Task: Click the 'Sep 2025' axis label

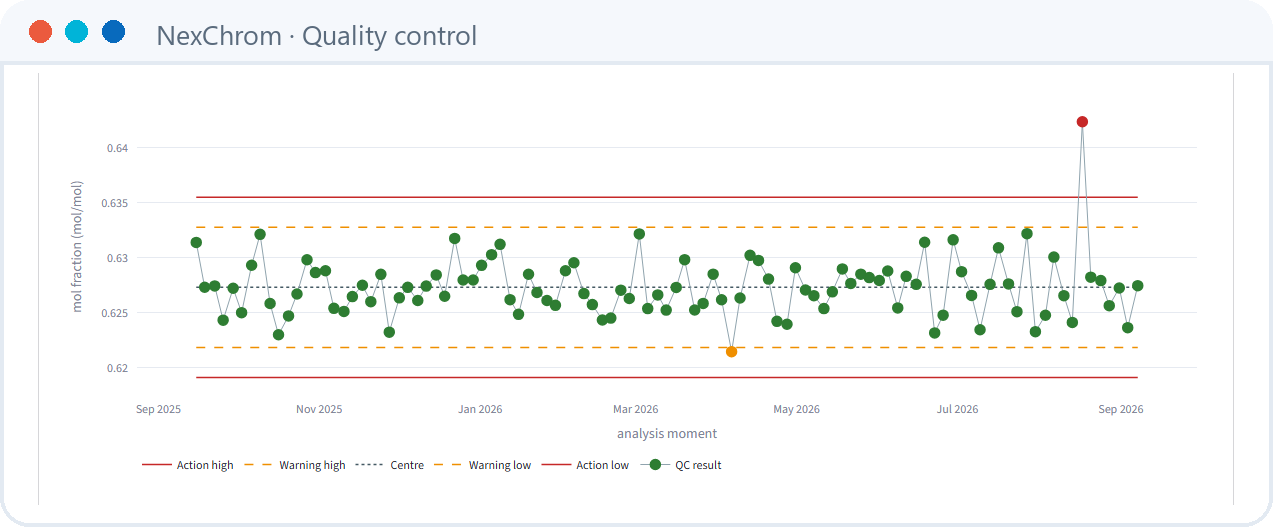Action: point(158,409)
